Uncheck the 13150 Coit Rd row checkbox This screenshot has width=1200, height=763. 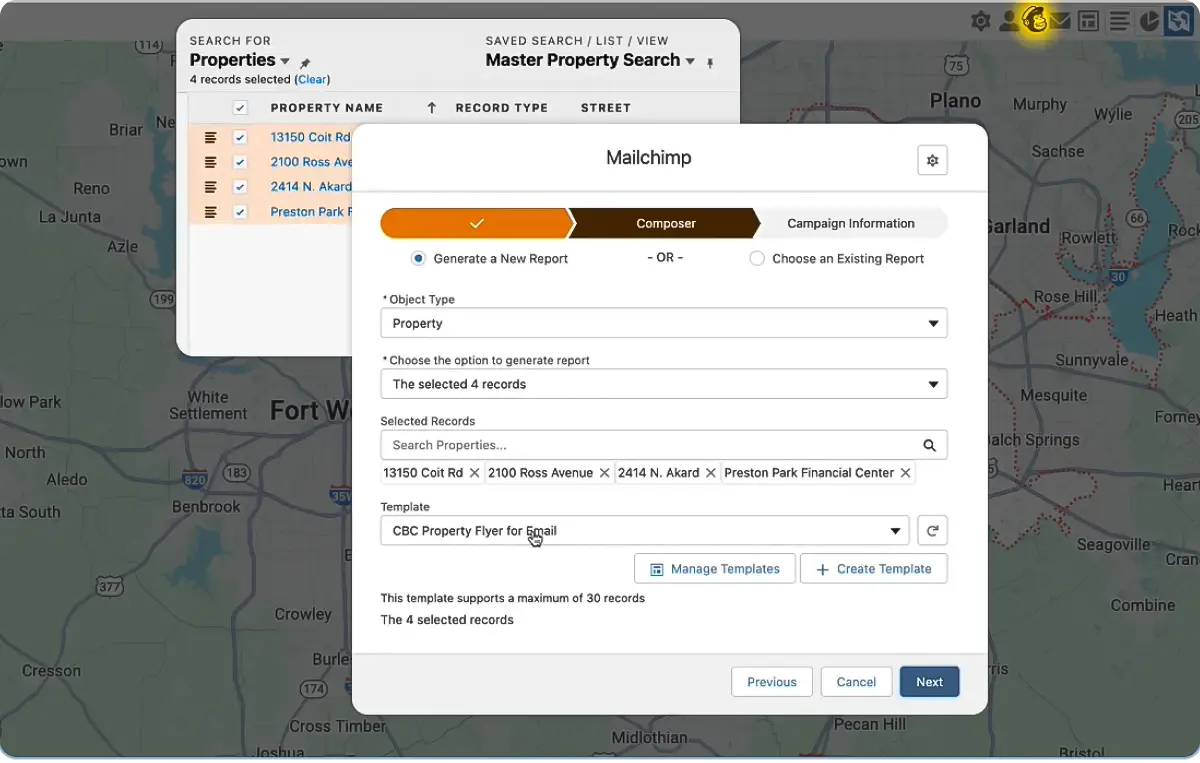point(240,137)
